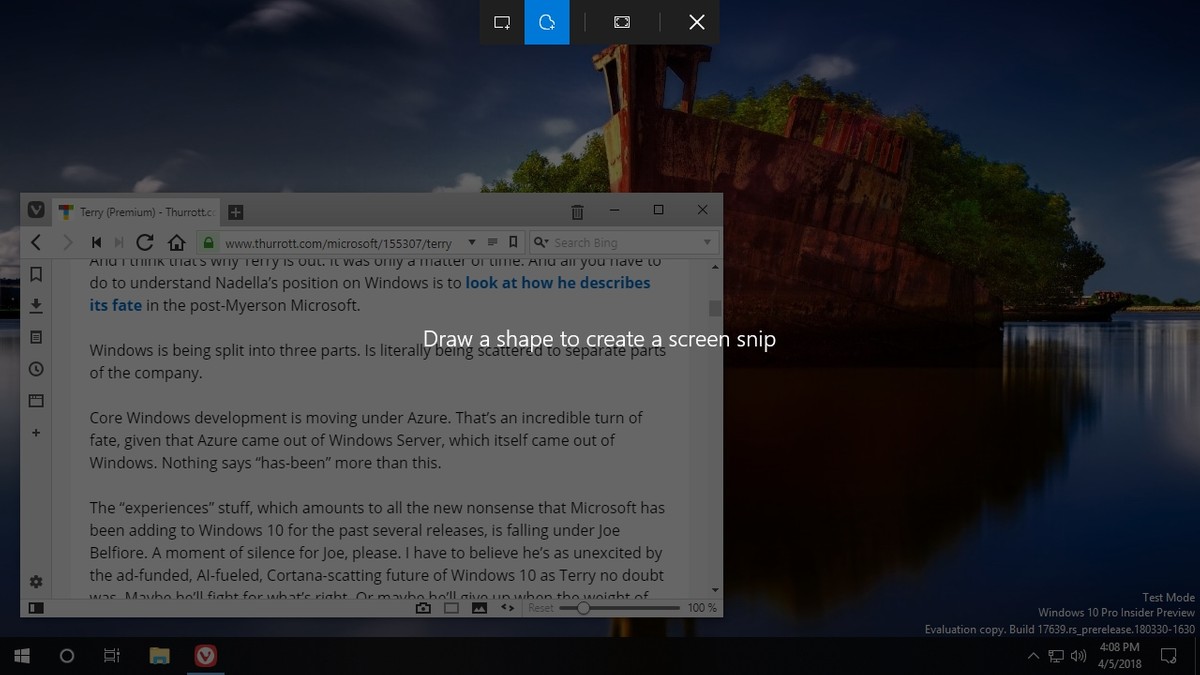The height and width of the screenshot is (675, 1200).
Task: Reload the page in Vivaldi
Action: click(145, 242)
